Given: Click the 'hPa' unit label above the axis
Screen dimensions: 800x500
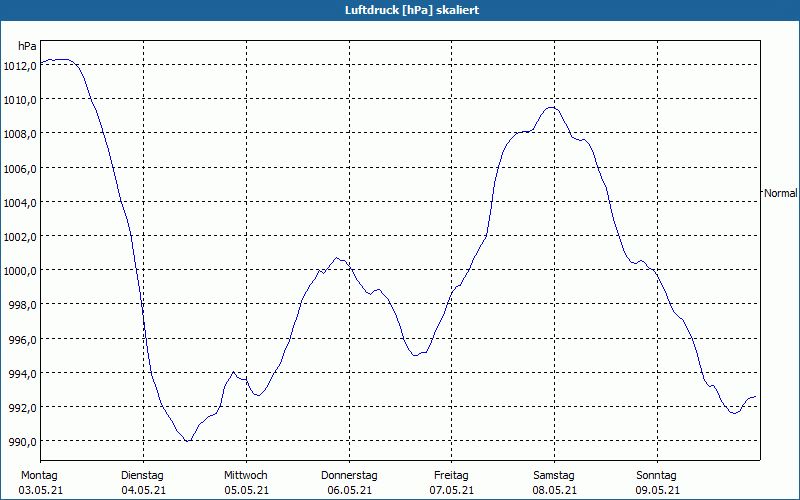Looking at the screenshot, I should [27, 46].
